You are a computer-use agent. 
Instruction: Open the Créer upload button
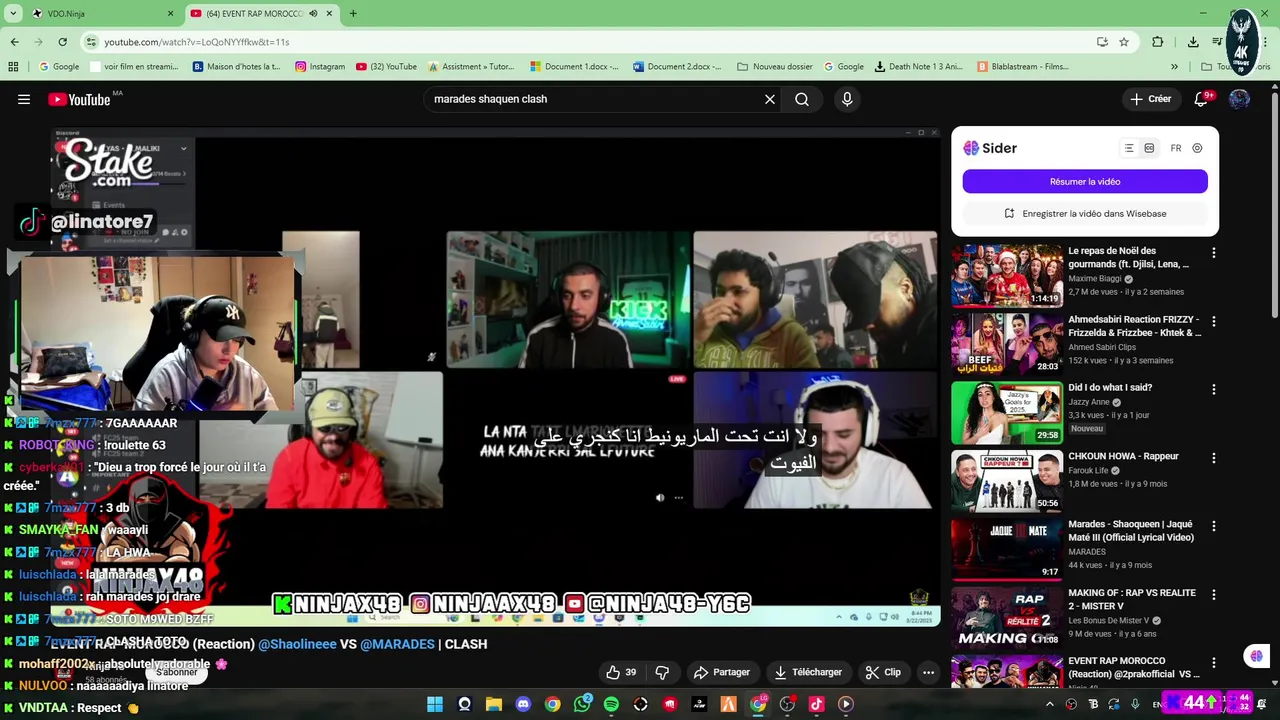(x=1151, y=99)
